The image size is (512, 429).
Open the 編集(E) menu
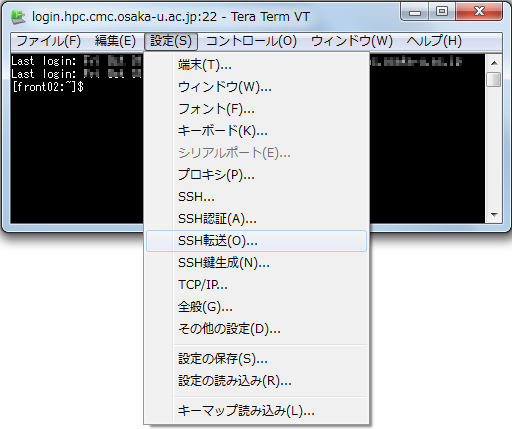pyautogui.click(x=115, y=41)
